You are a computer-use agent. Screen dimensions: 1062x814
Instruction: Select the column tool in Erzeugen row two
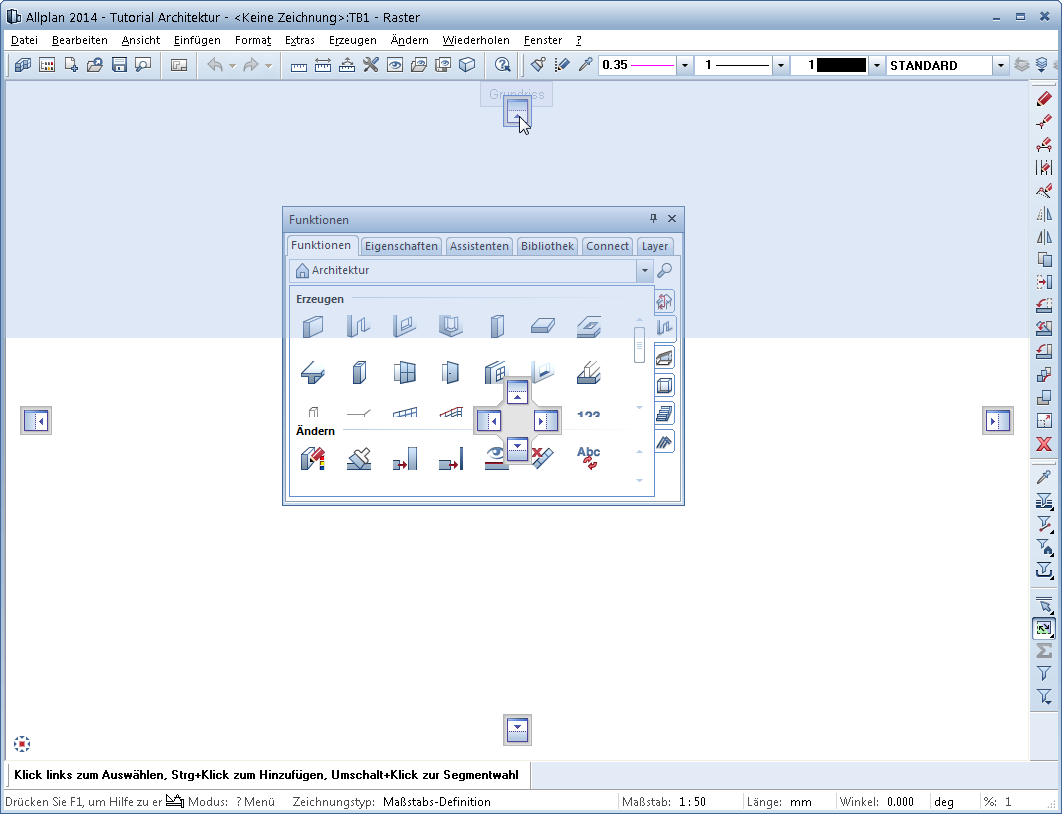click(x=359, y=372)
